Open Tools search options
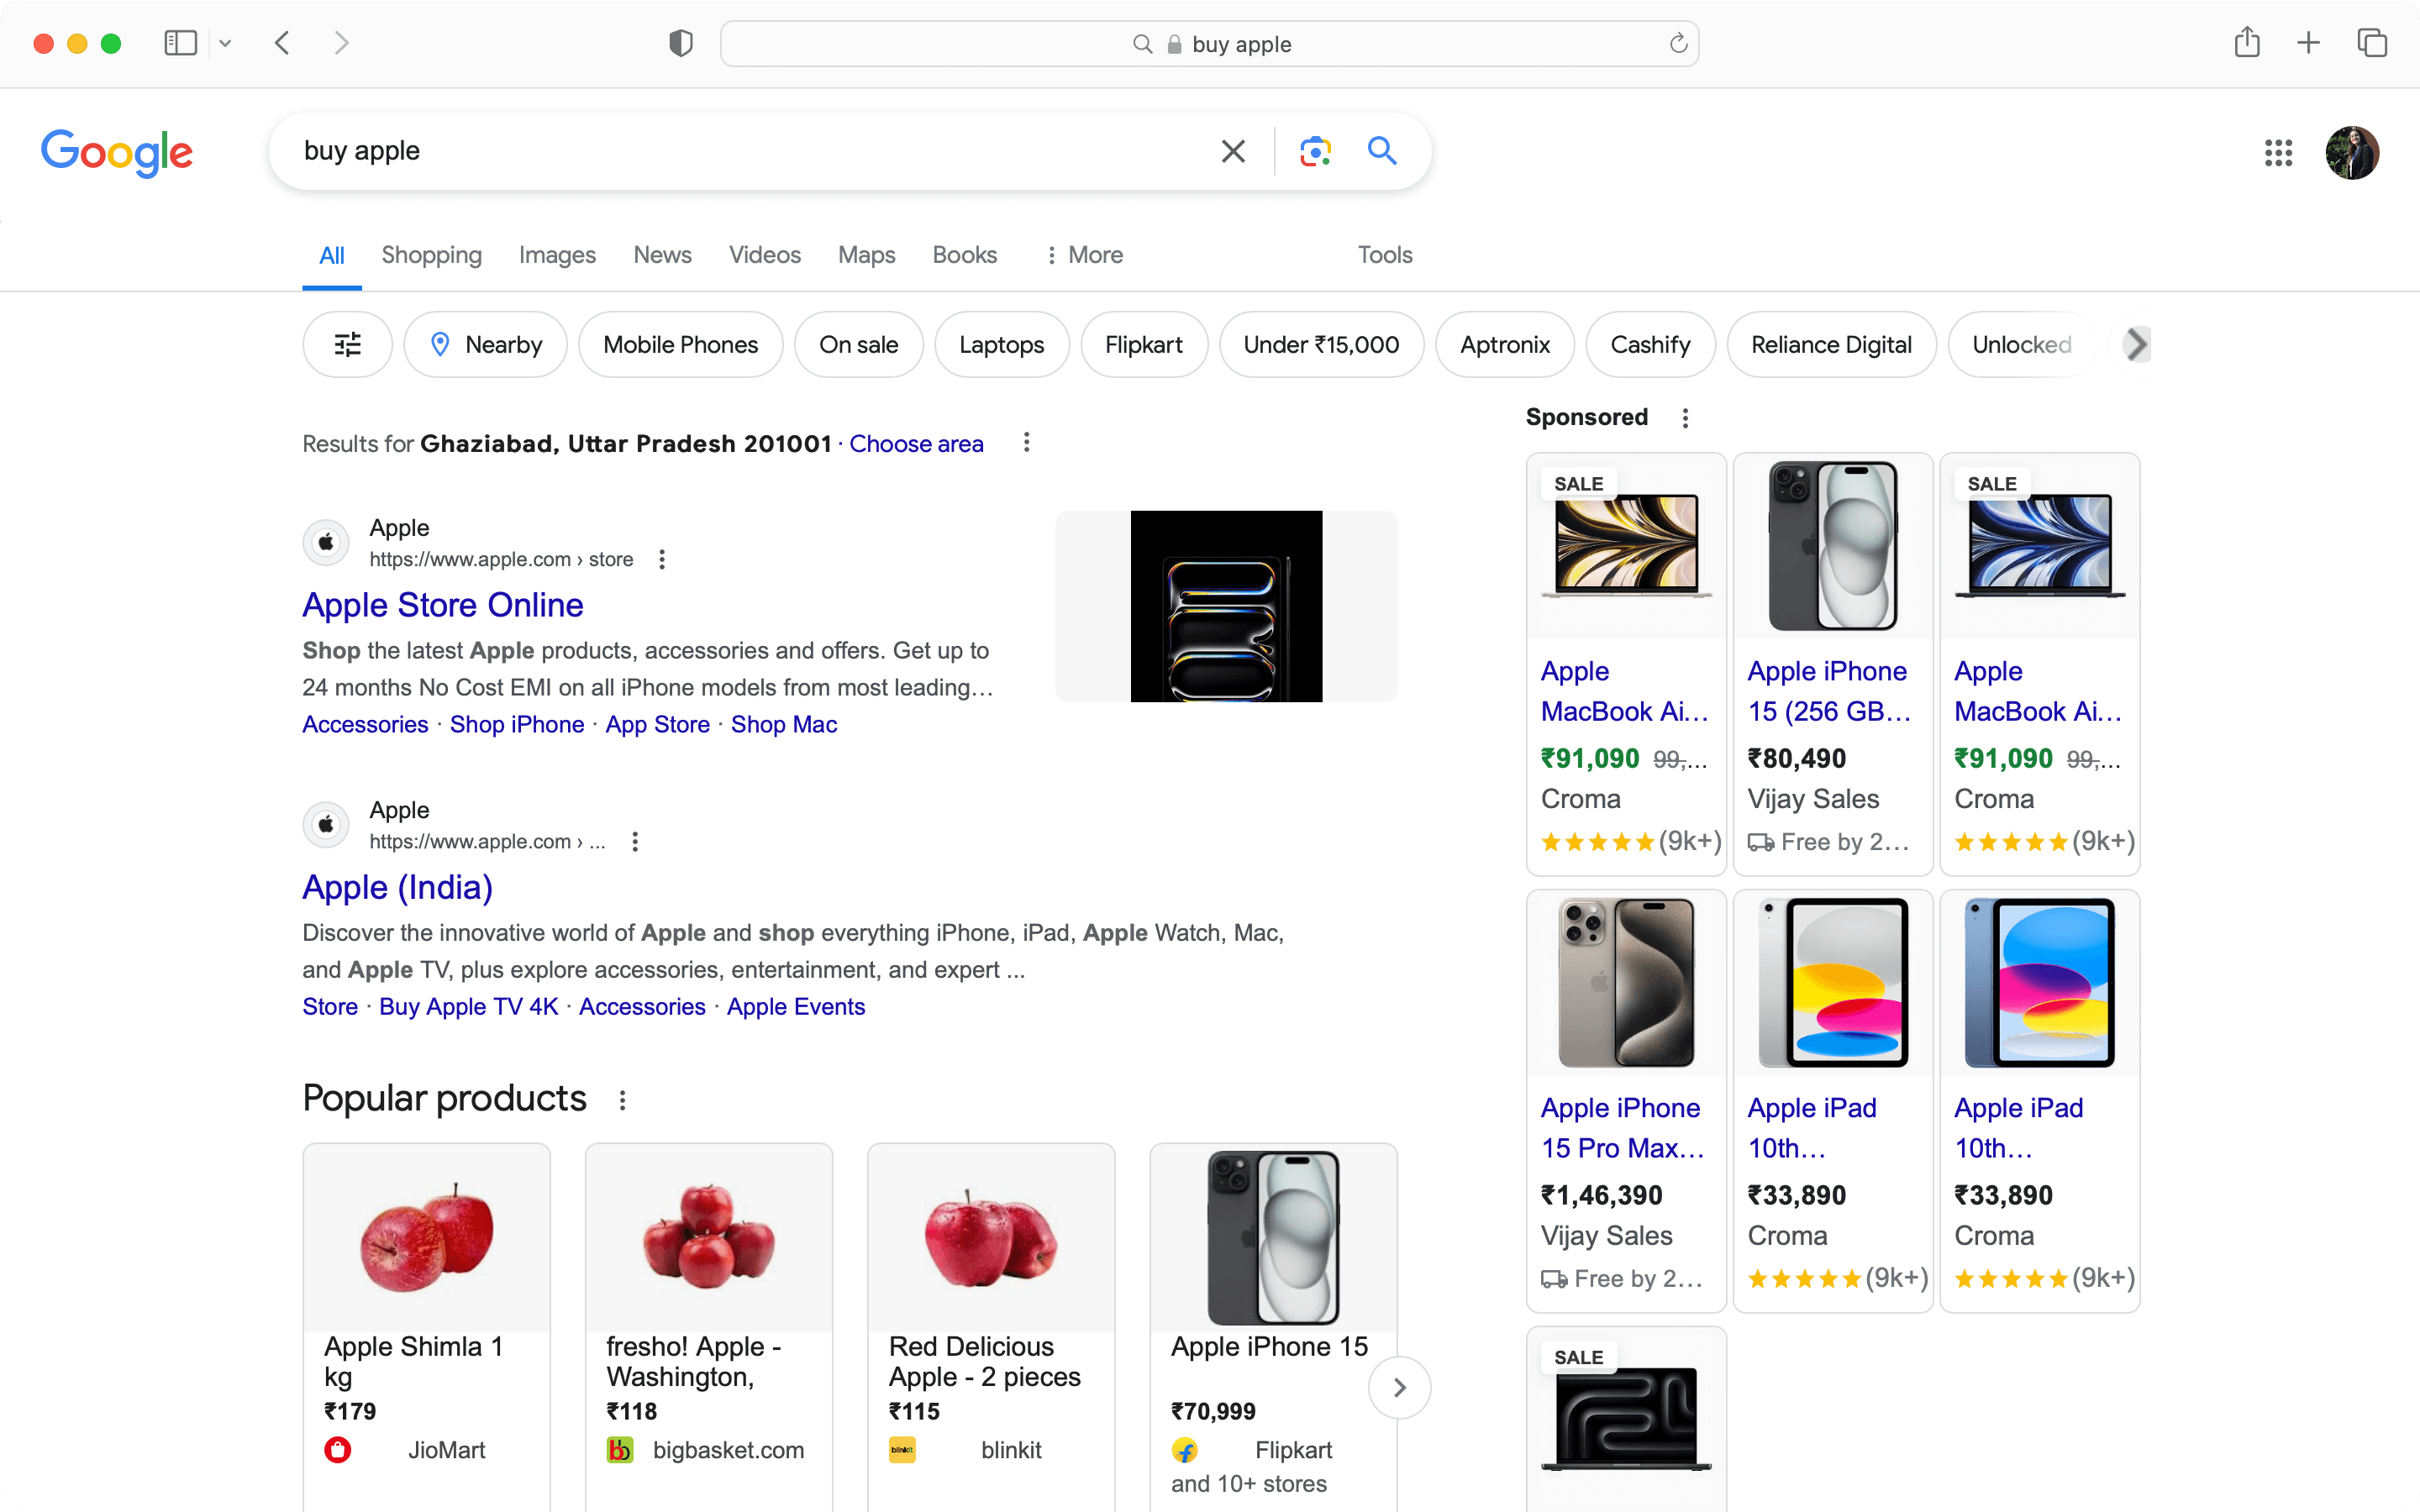This screenshot has width=2420, height=1512. (x=1384, y=255)
